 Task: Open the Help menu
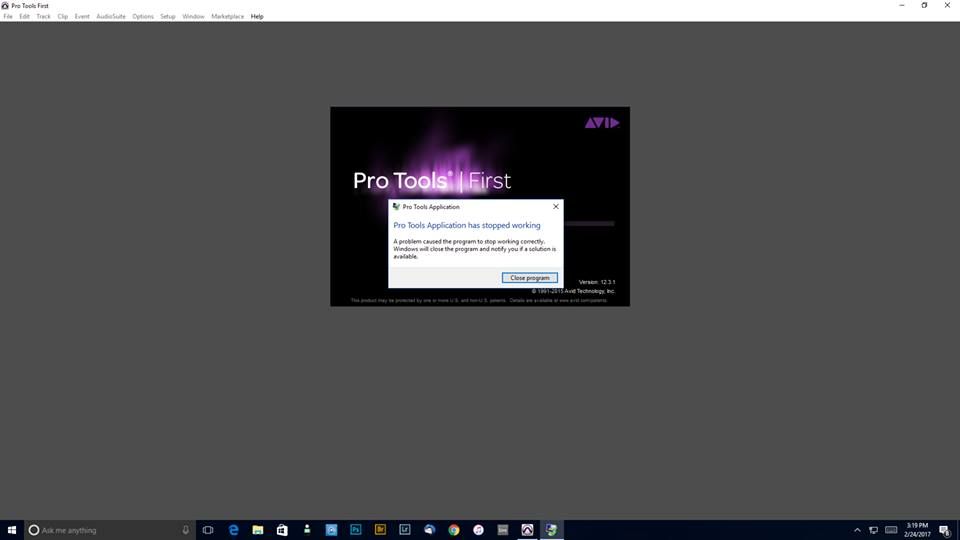tap(257, 17)
